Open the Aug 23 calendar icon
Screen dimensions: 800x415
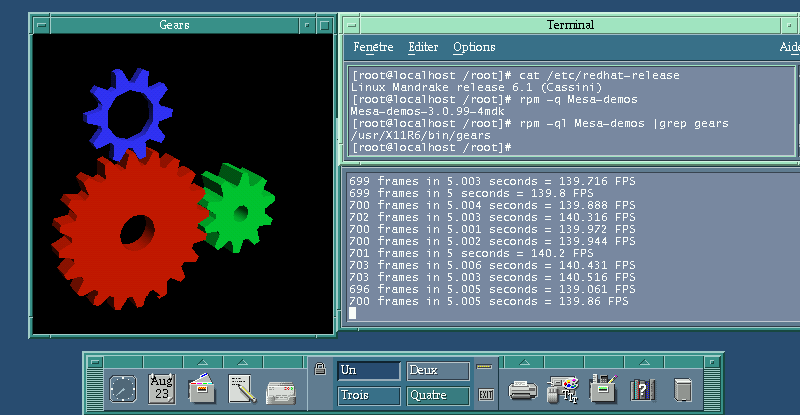click(x=162, y=389)
